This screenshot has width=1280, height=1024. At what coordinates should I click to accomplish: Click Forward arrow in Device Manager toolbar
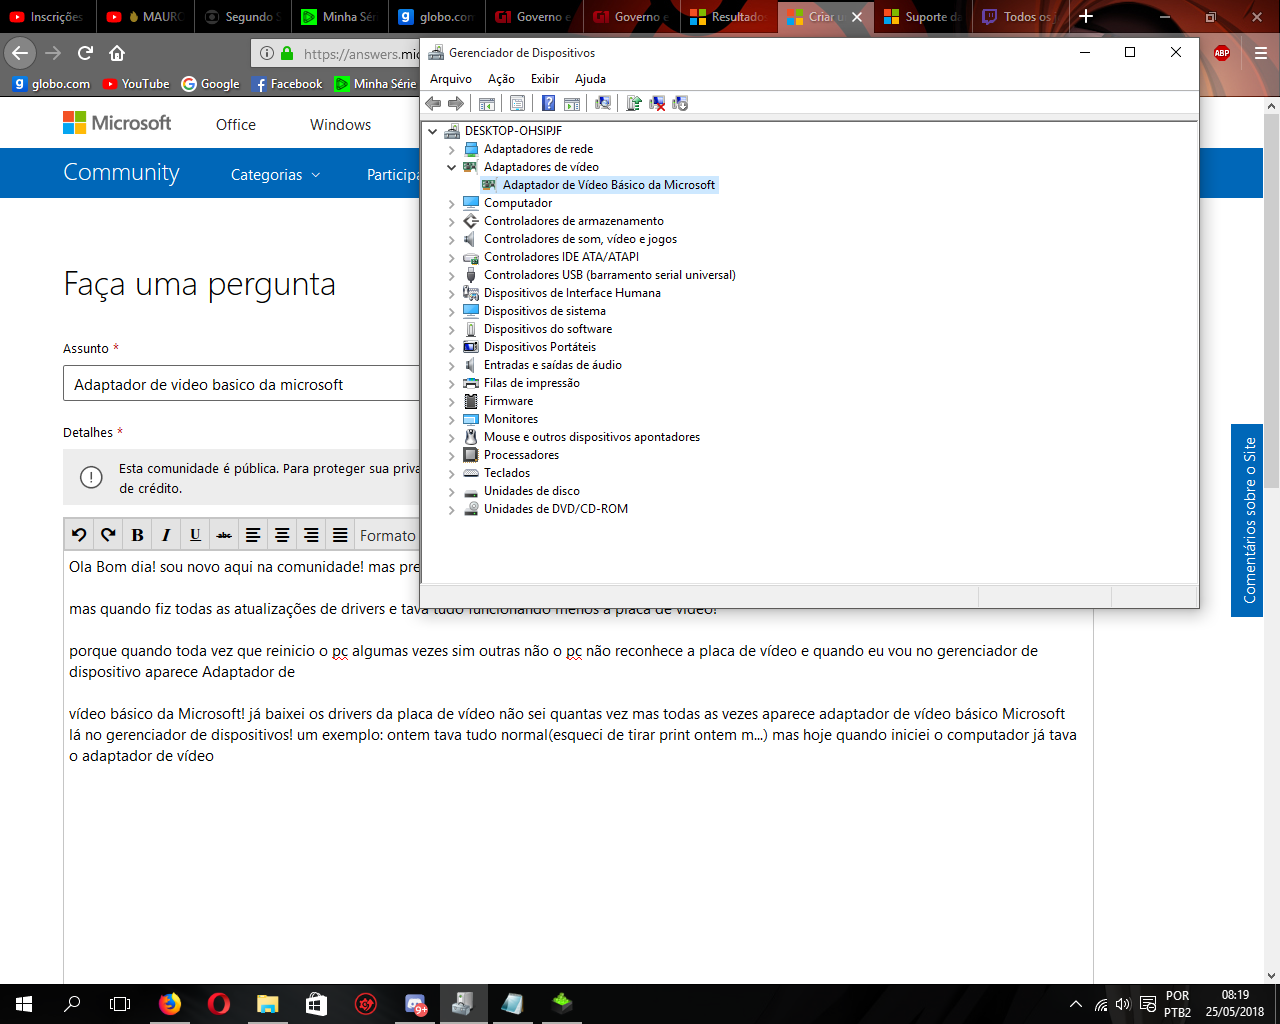[456, 103]
